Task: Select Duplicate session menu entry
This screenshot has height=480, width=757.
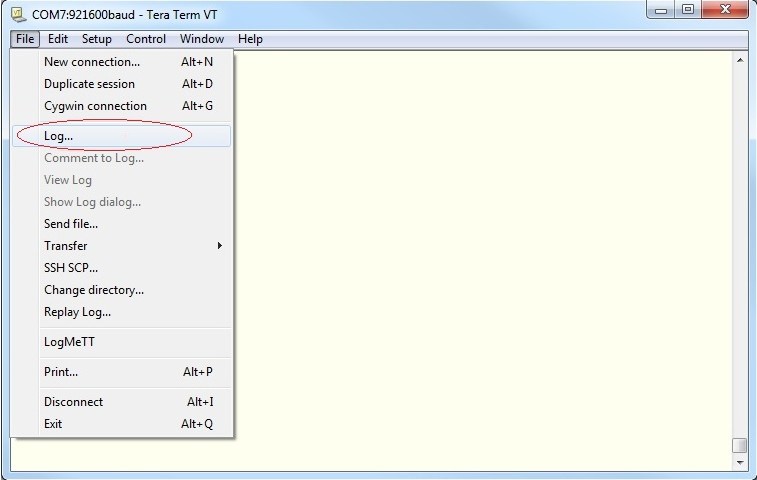Action: coord(121,84)
